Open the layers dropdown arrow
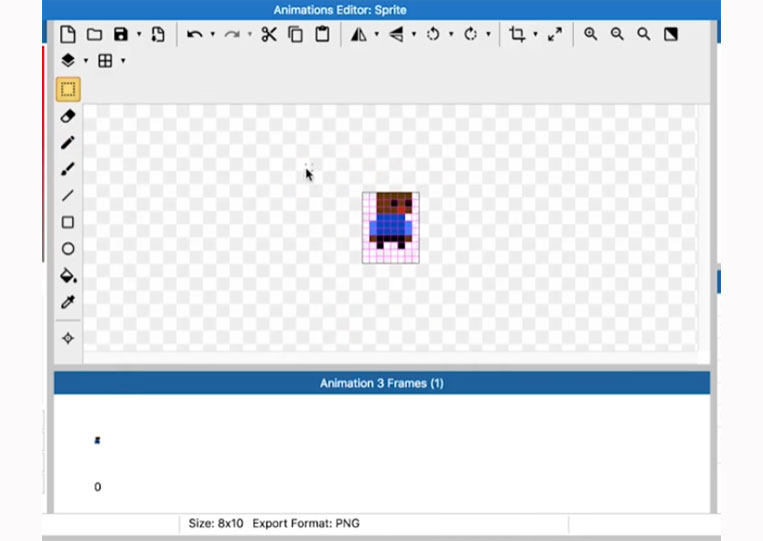This screenshot has width=763, height=541. pos(86,61)
